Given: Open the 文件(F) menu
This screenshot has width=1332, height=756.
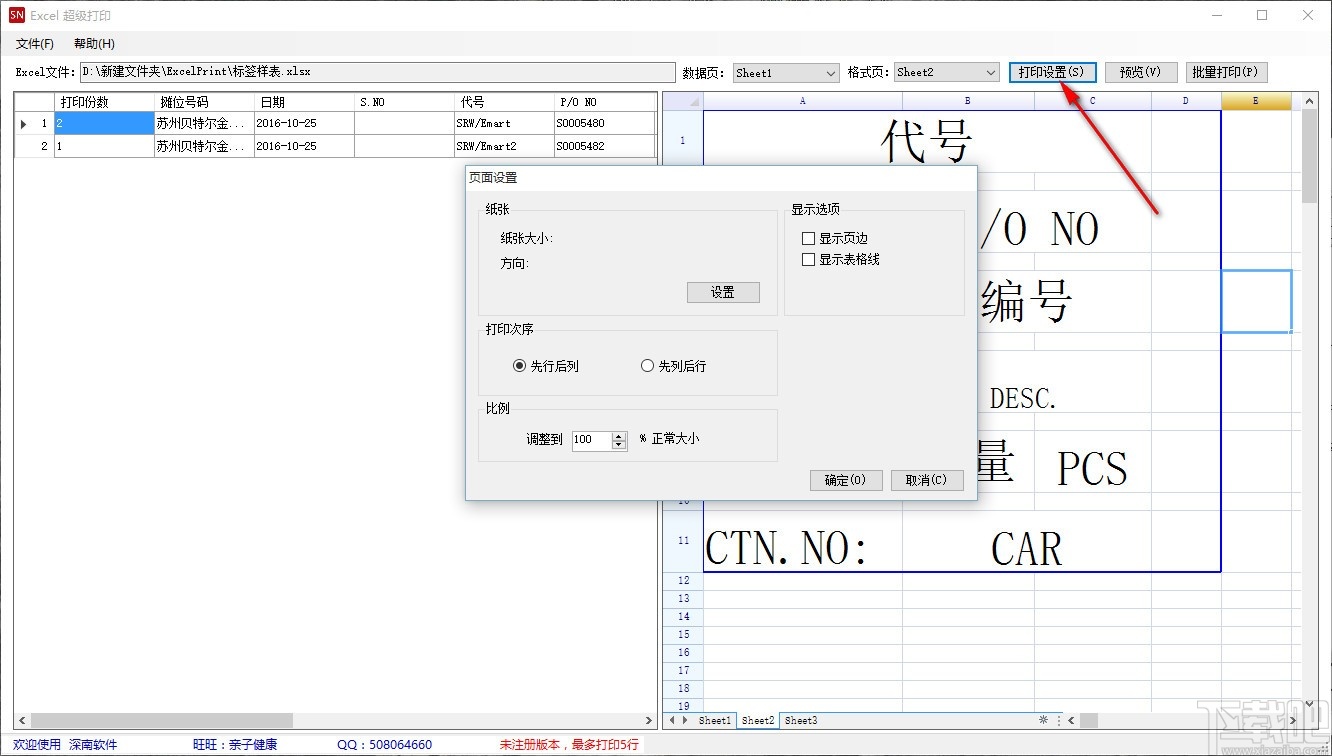Looking at the screenshot, I should point(35,44).
